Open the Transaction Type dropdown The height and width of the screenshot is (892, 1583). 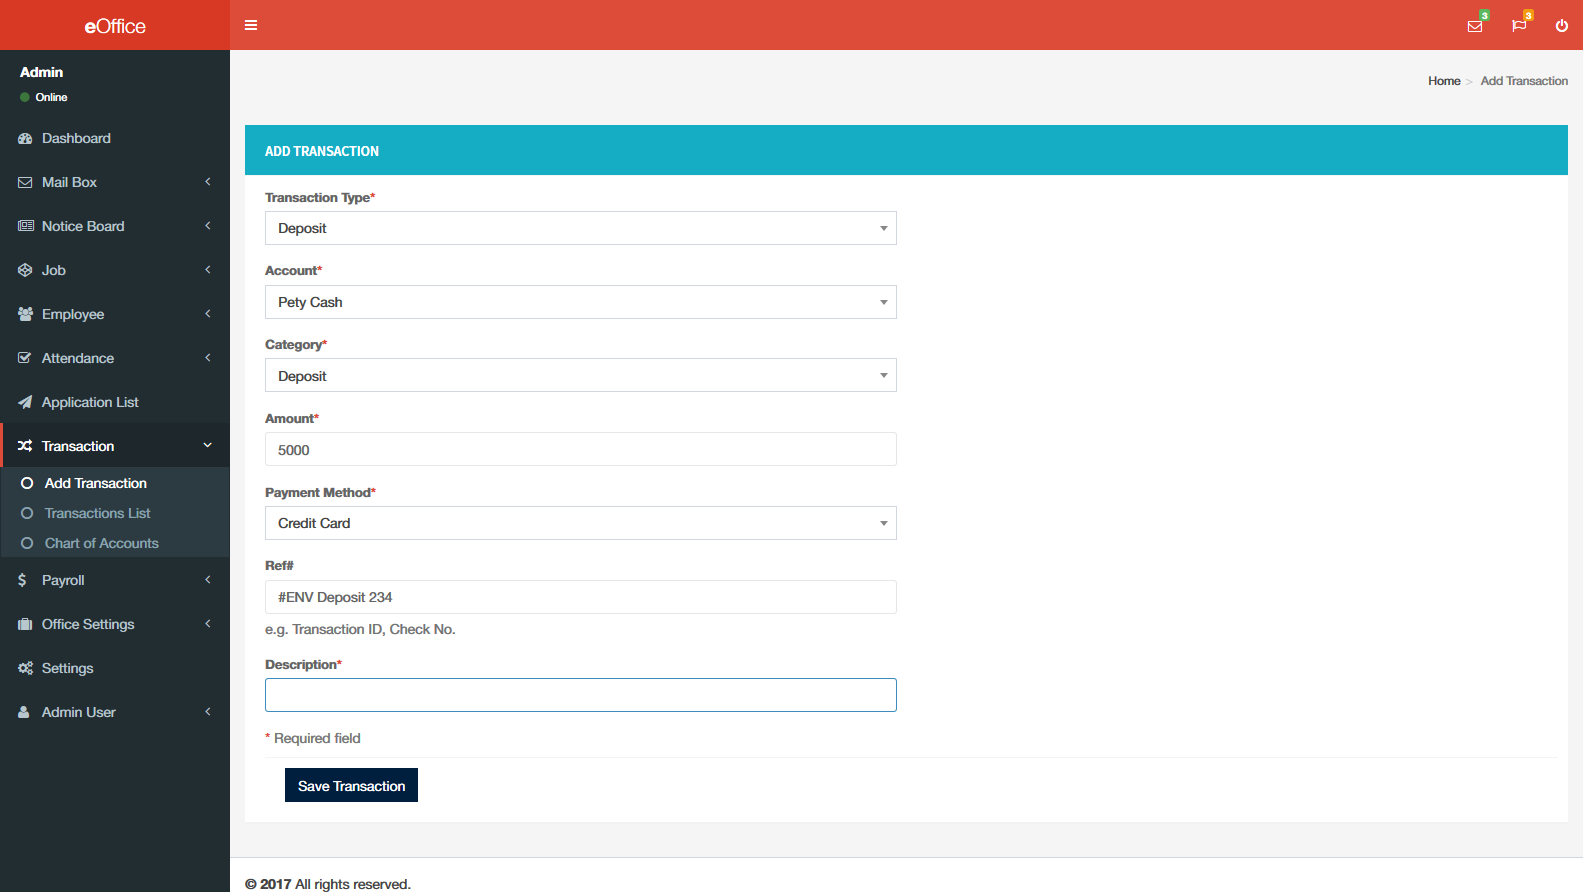pyautogui.click(x=580, y=228)
